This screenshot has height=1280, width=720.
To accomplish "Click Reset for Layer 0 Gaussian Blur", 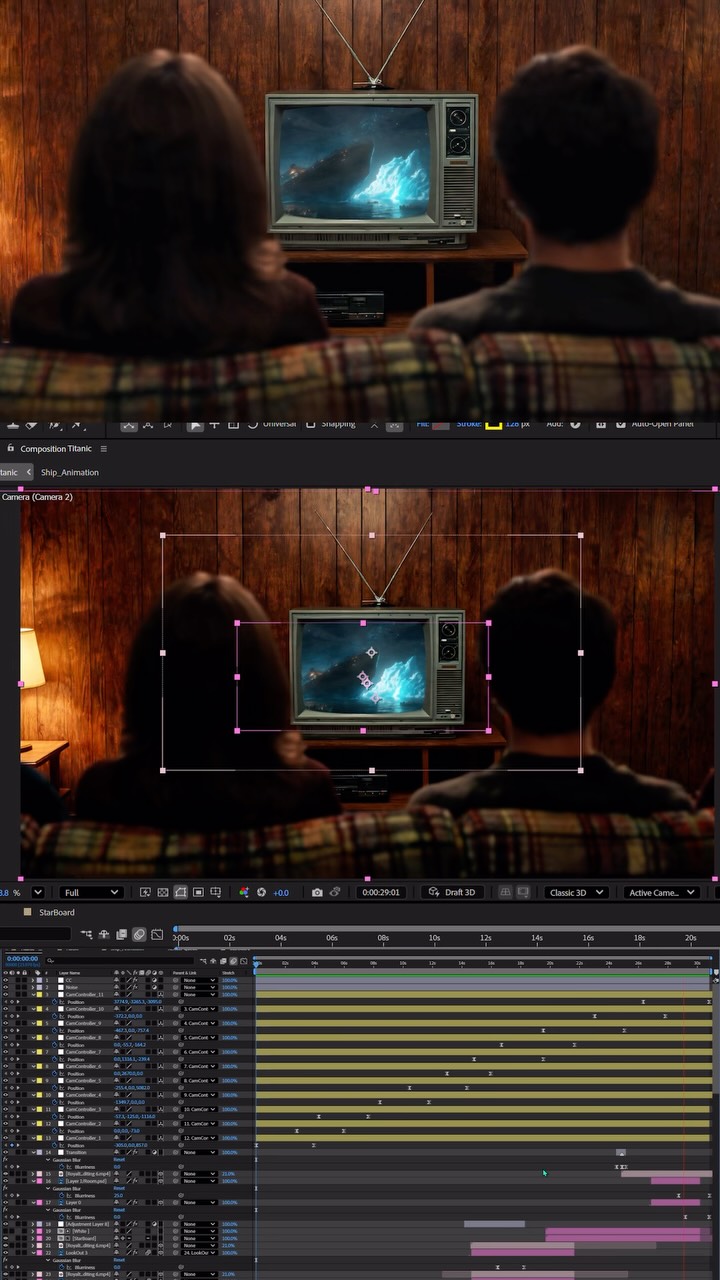I will pyautogui.click(x=119, y=1210).
